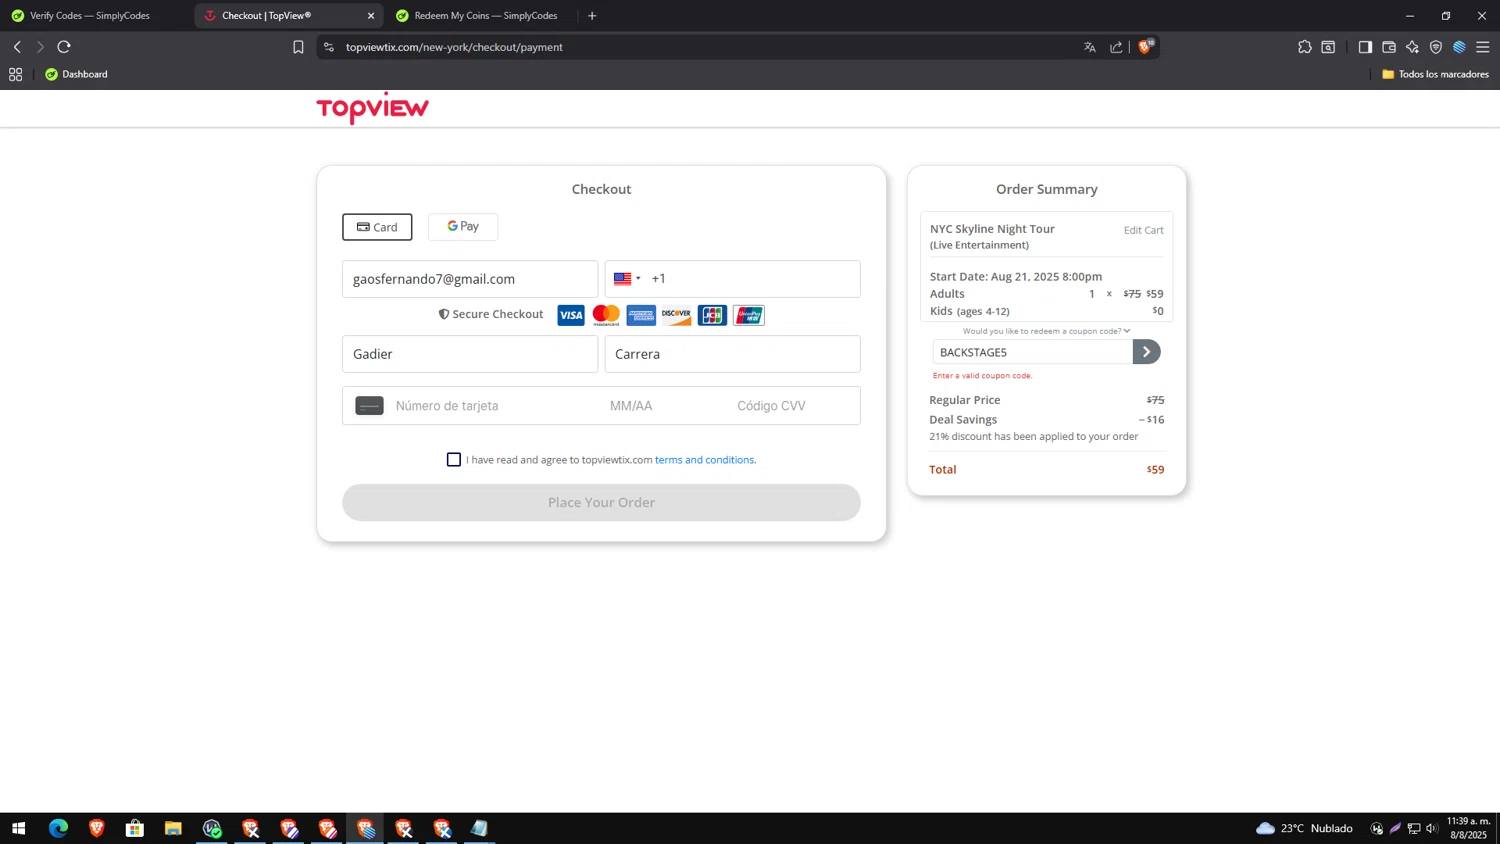Click the translate page icon
The width and height of the screenshot is (1500, 844).
click(1090, 47)
